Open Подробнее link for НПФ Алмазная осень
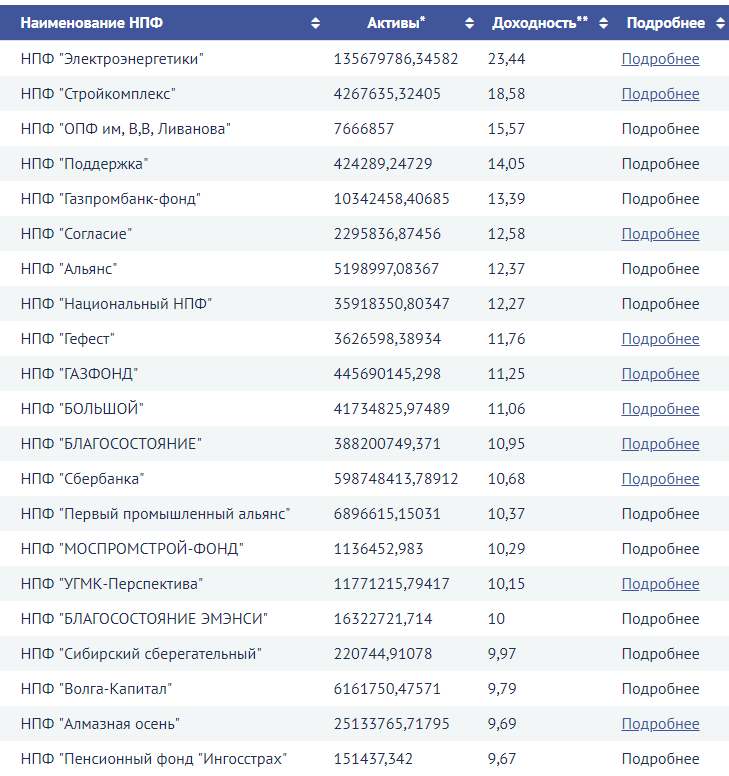 [660, 724]
